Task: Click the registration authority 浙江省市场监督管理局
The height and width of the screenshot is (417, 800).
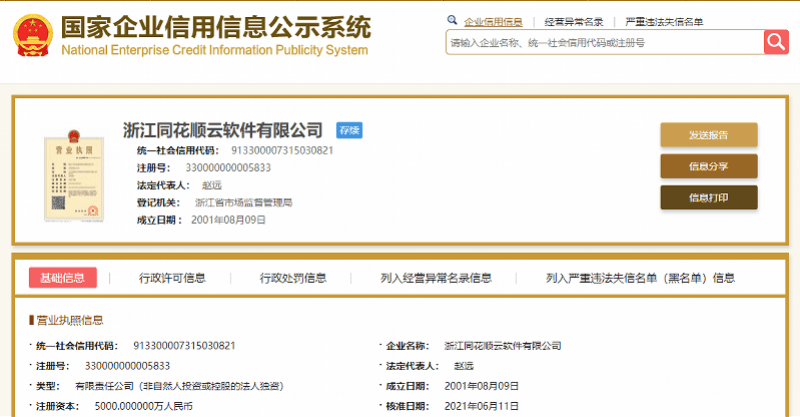Action: click(x=243, y=203)
